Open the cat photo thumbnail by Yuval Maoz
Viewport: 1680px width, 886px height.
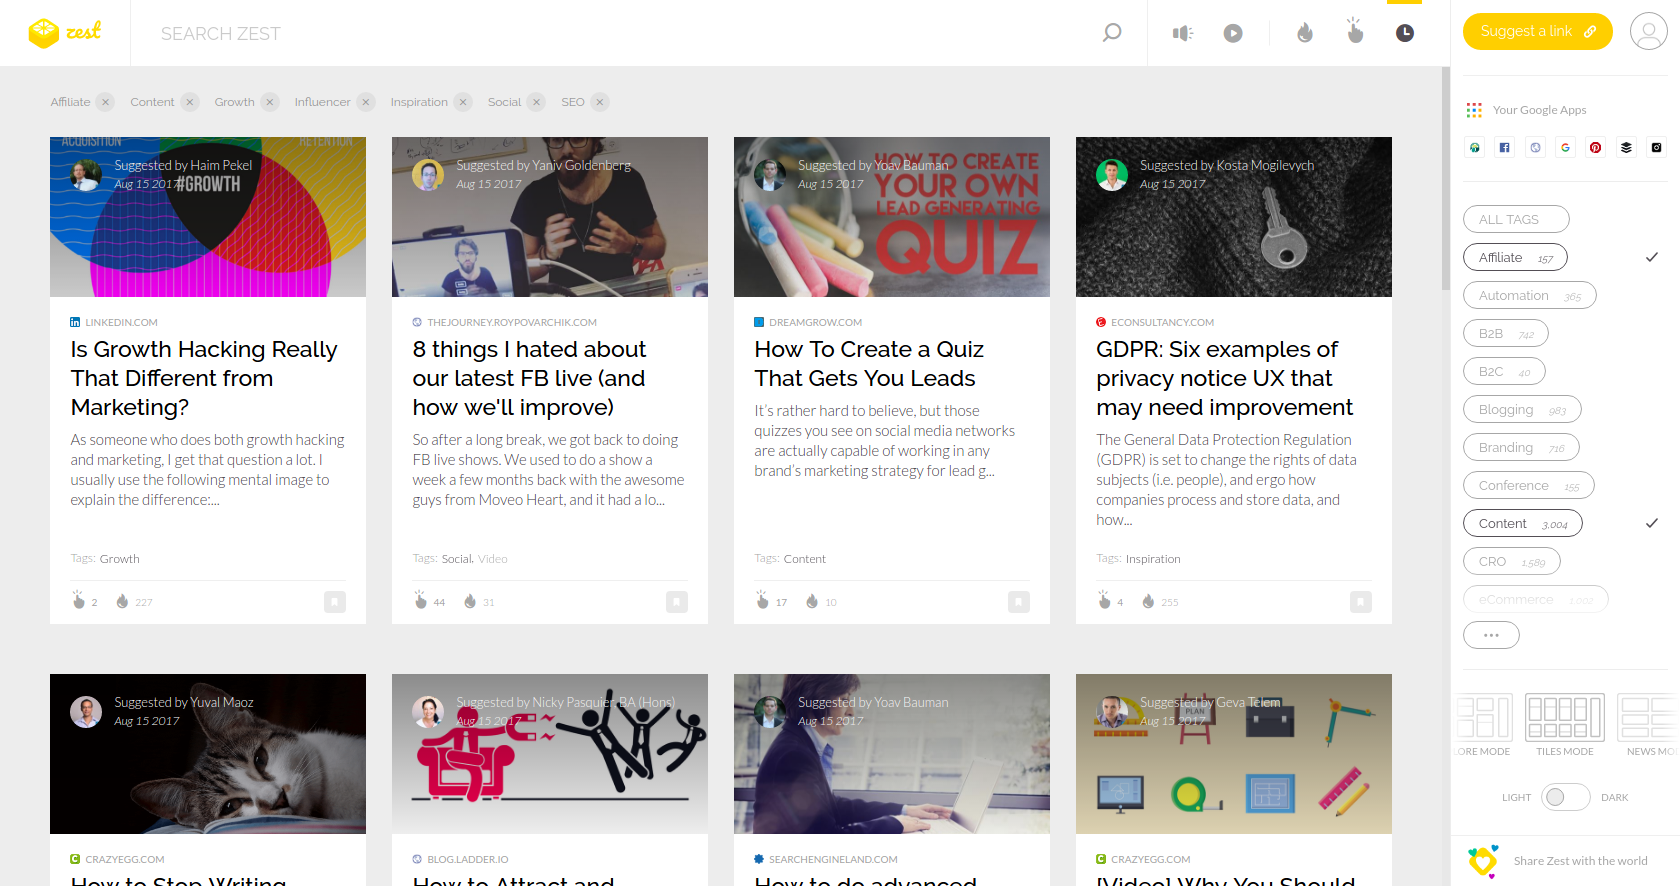click(208, 754)
